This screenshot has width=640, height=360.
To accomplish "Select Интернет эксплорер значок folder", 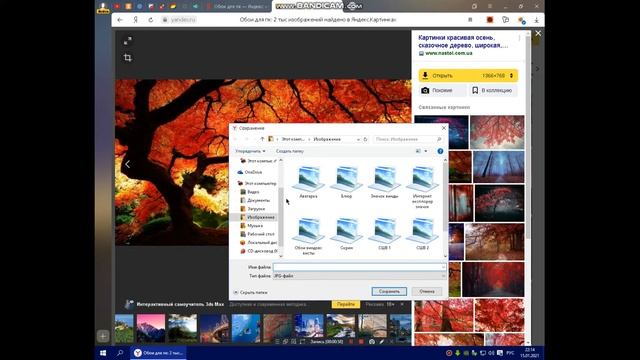I will pos(422,187).
